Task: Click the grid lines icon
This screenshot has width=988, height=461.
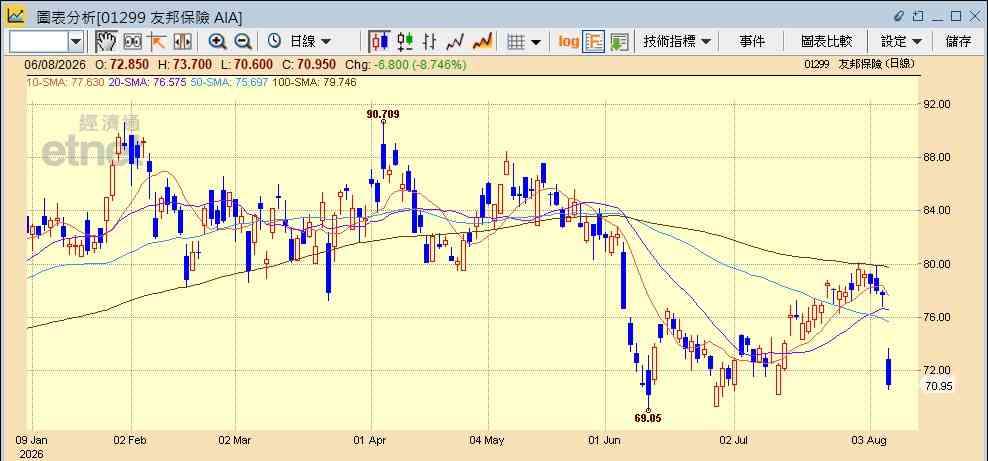Action: click(x=516, y=42)
